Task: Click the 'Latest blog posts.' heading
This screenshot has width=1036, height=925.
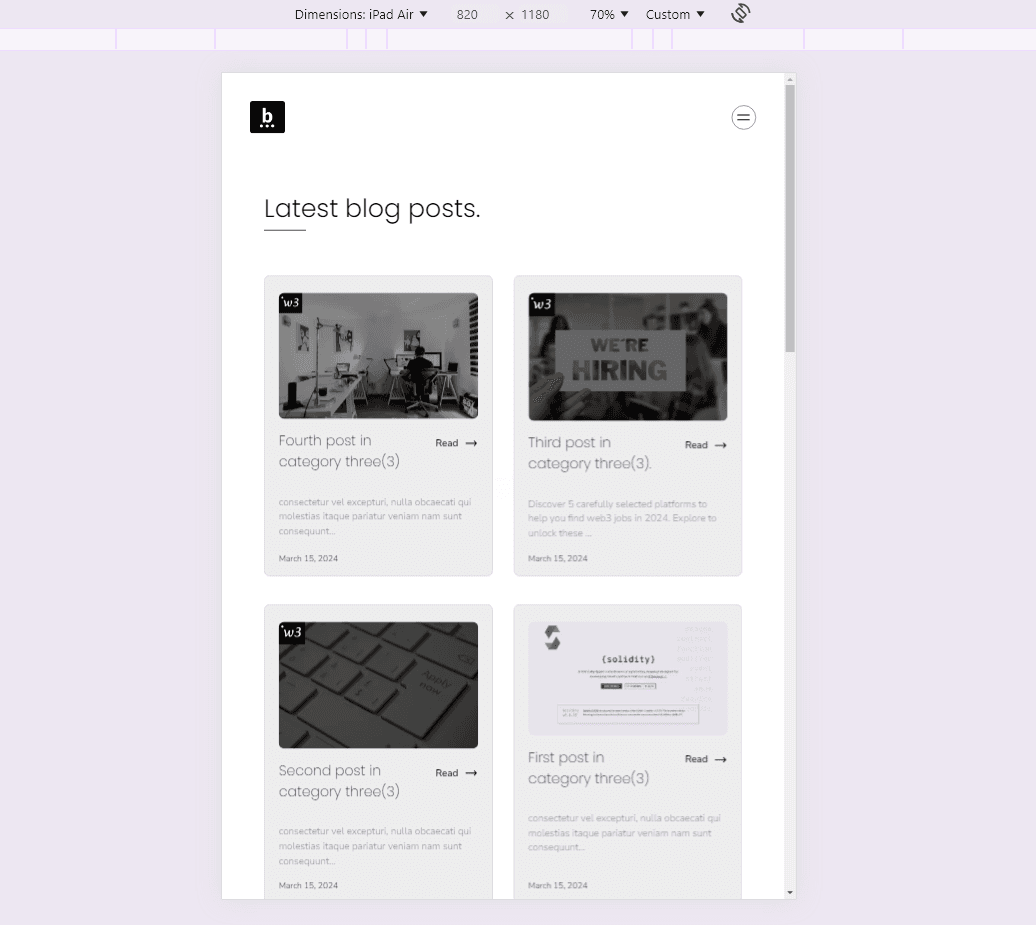Action: tap(372, 209)
